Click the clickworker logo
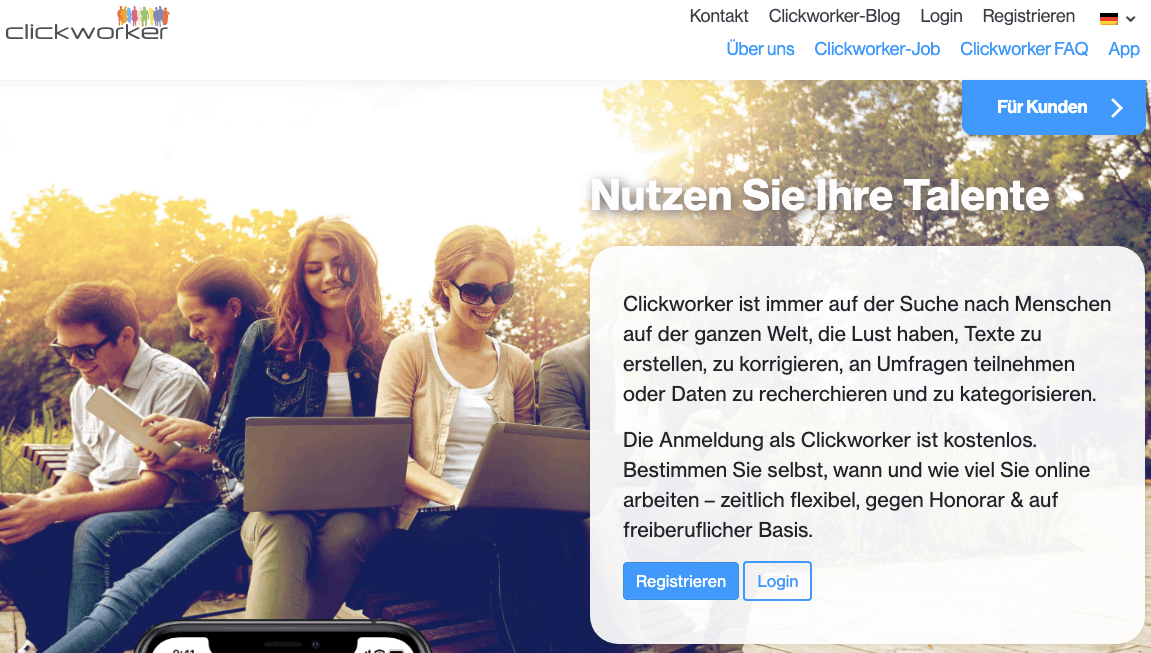Viewport: 1151px width, 653px height. (x=87, y=23)
